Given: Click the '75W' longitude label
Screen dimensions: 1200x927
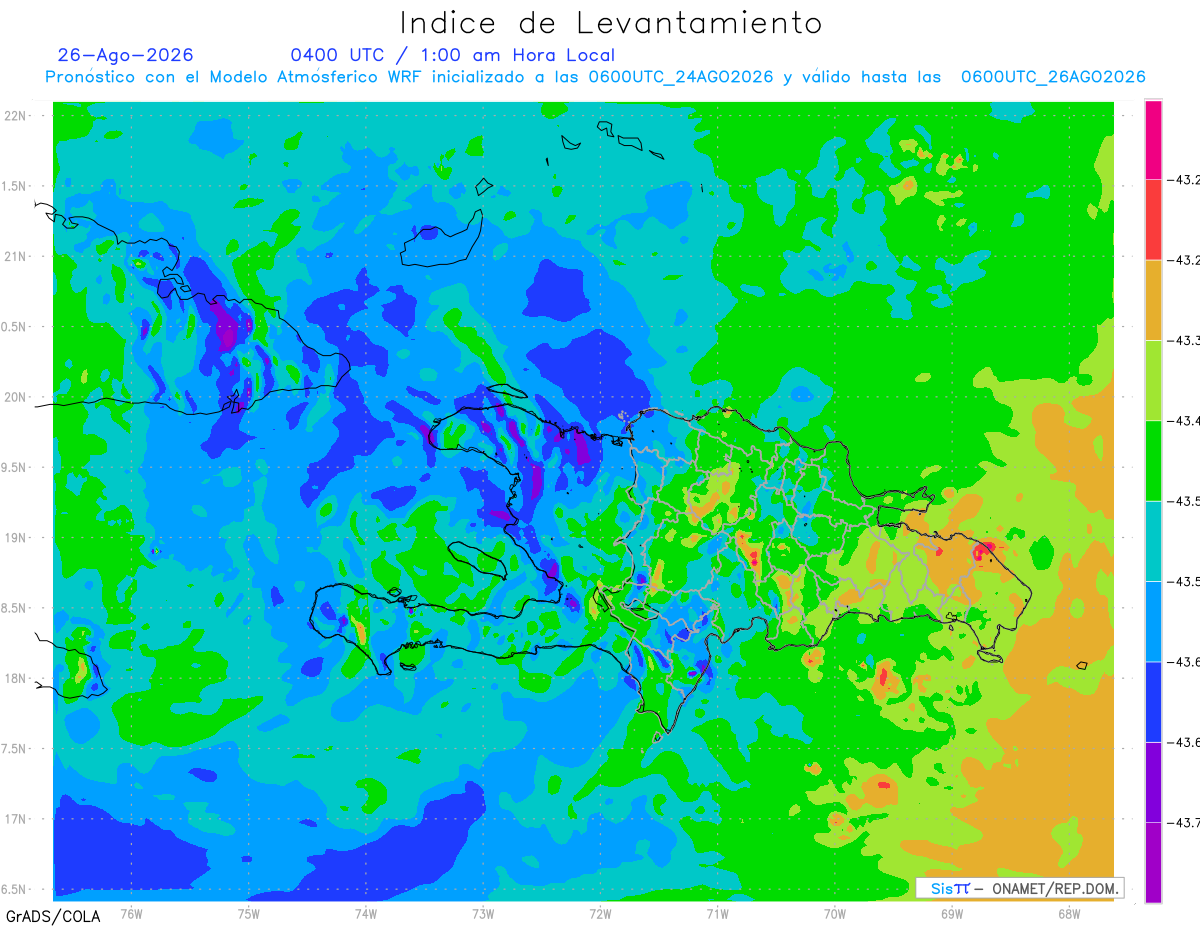Looking at the screenshot, I should click(x=249, y=913).
